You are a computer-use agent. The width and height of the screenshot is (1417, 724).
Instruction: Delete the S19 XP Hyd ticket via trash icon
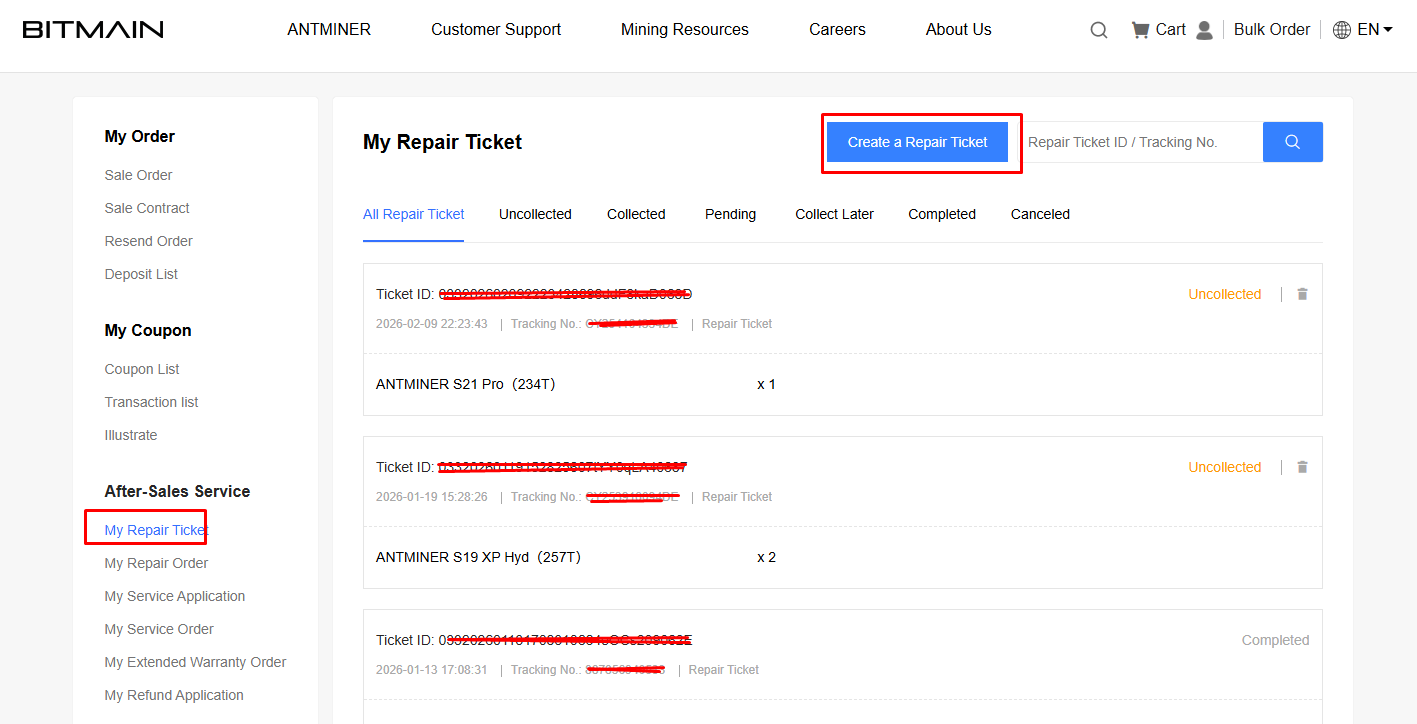(x=1301, y=467)
